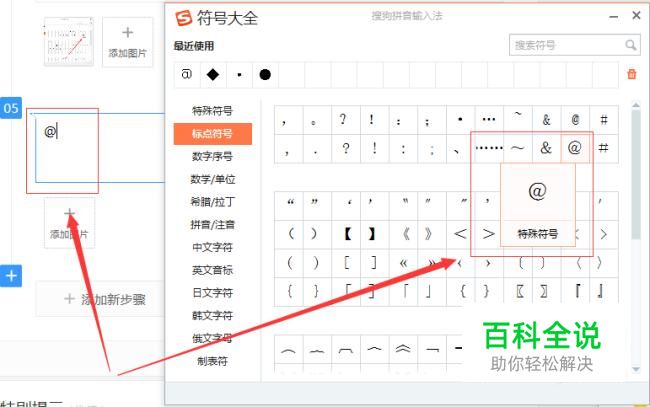650x407 pixels.
Task: Click the symbol list scrollbar thumb
Action: 636,175
